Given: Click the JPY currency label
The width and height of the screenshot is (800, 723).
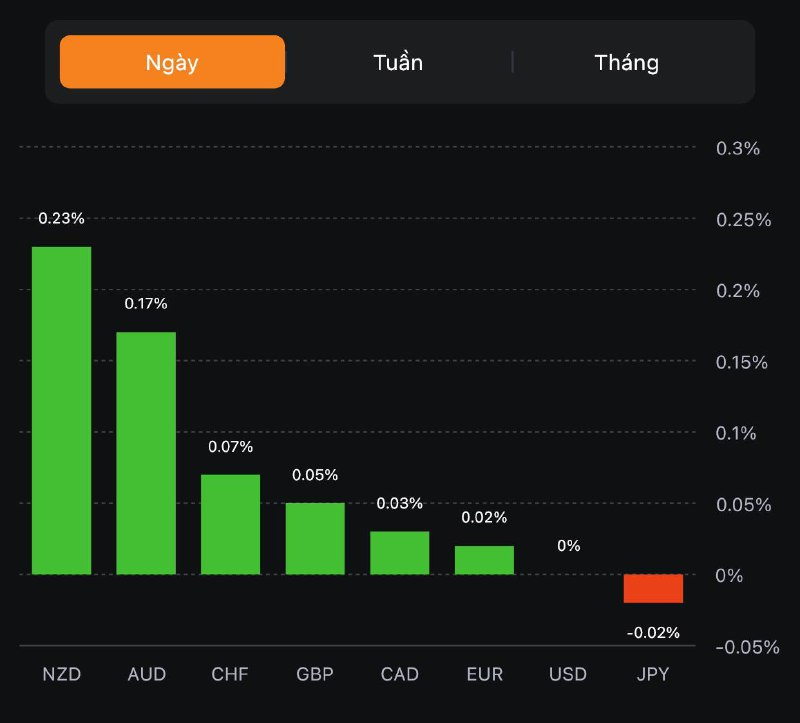Looking at the screenshot, I should (x=653, y=674).
